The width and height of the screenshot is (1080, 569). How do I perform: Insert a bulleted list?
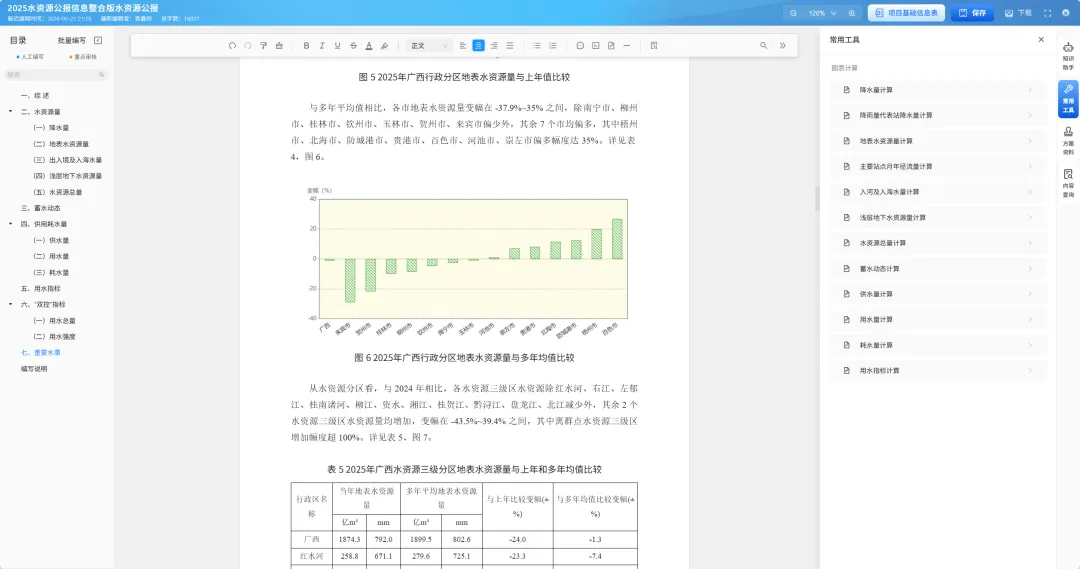(x=537, y=45)
